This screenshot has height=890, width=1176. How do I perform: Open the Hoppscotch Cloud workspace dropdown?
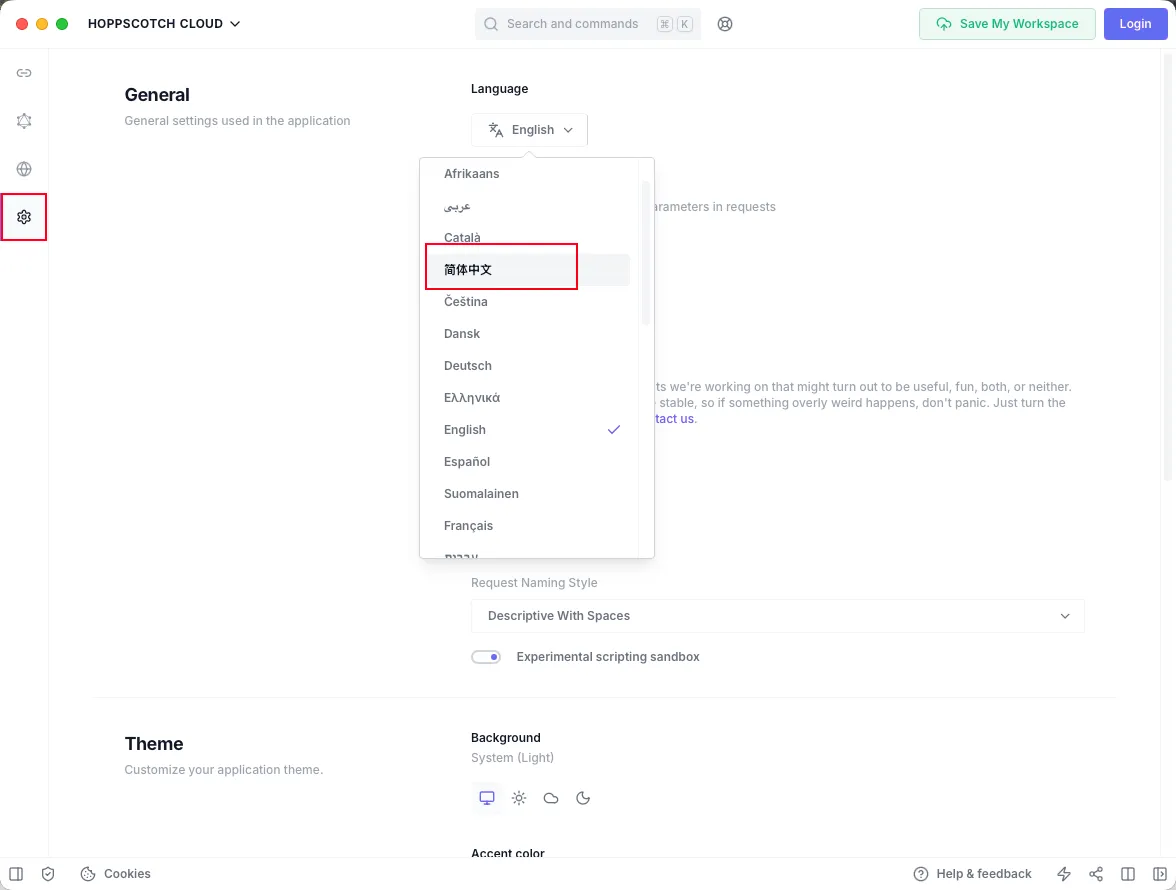tap(164, 24)
